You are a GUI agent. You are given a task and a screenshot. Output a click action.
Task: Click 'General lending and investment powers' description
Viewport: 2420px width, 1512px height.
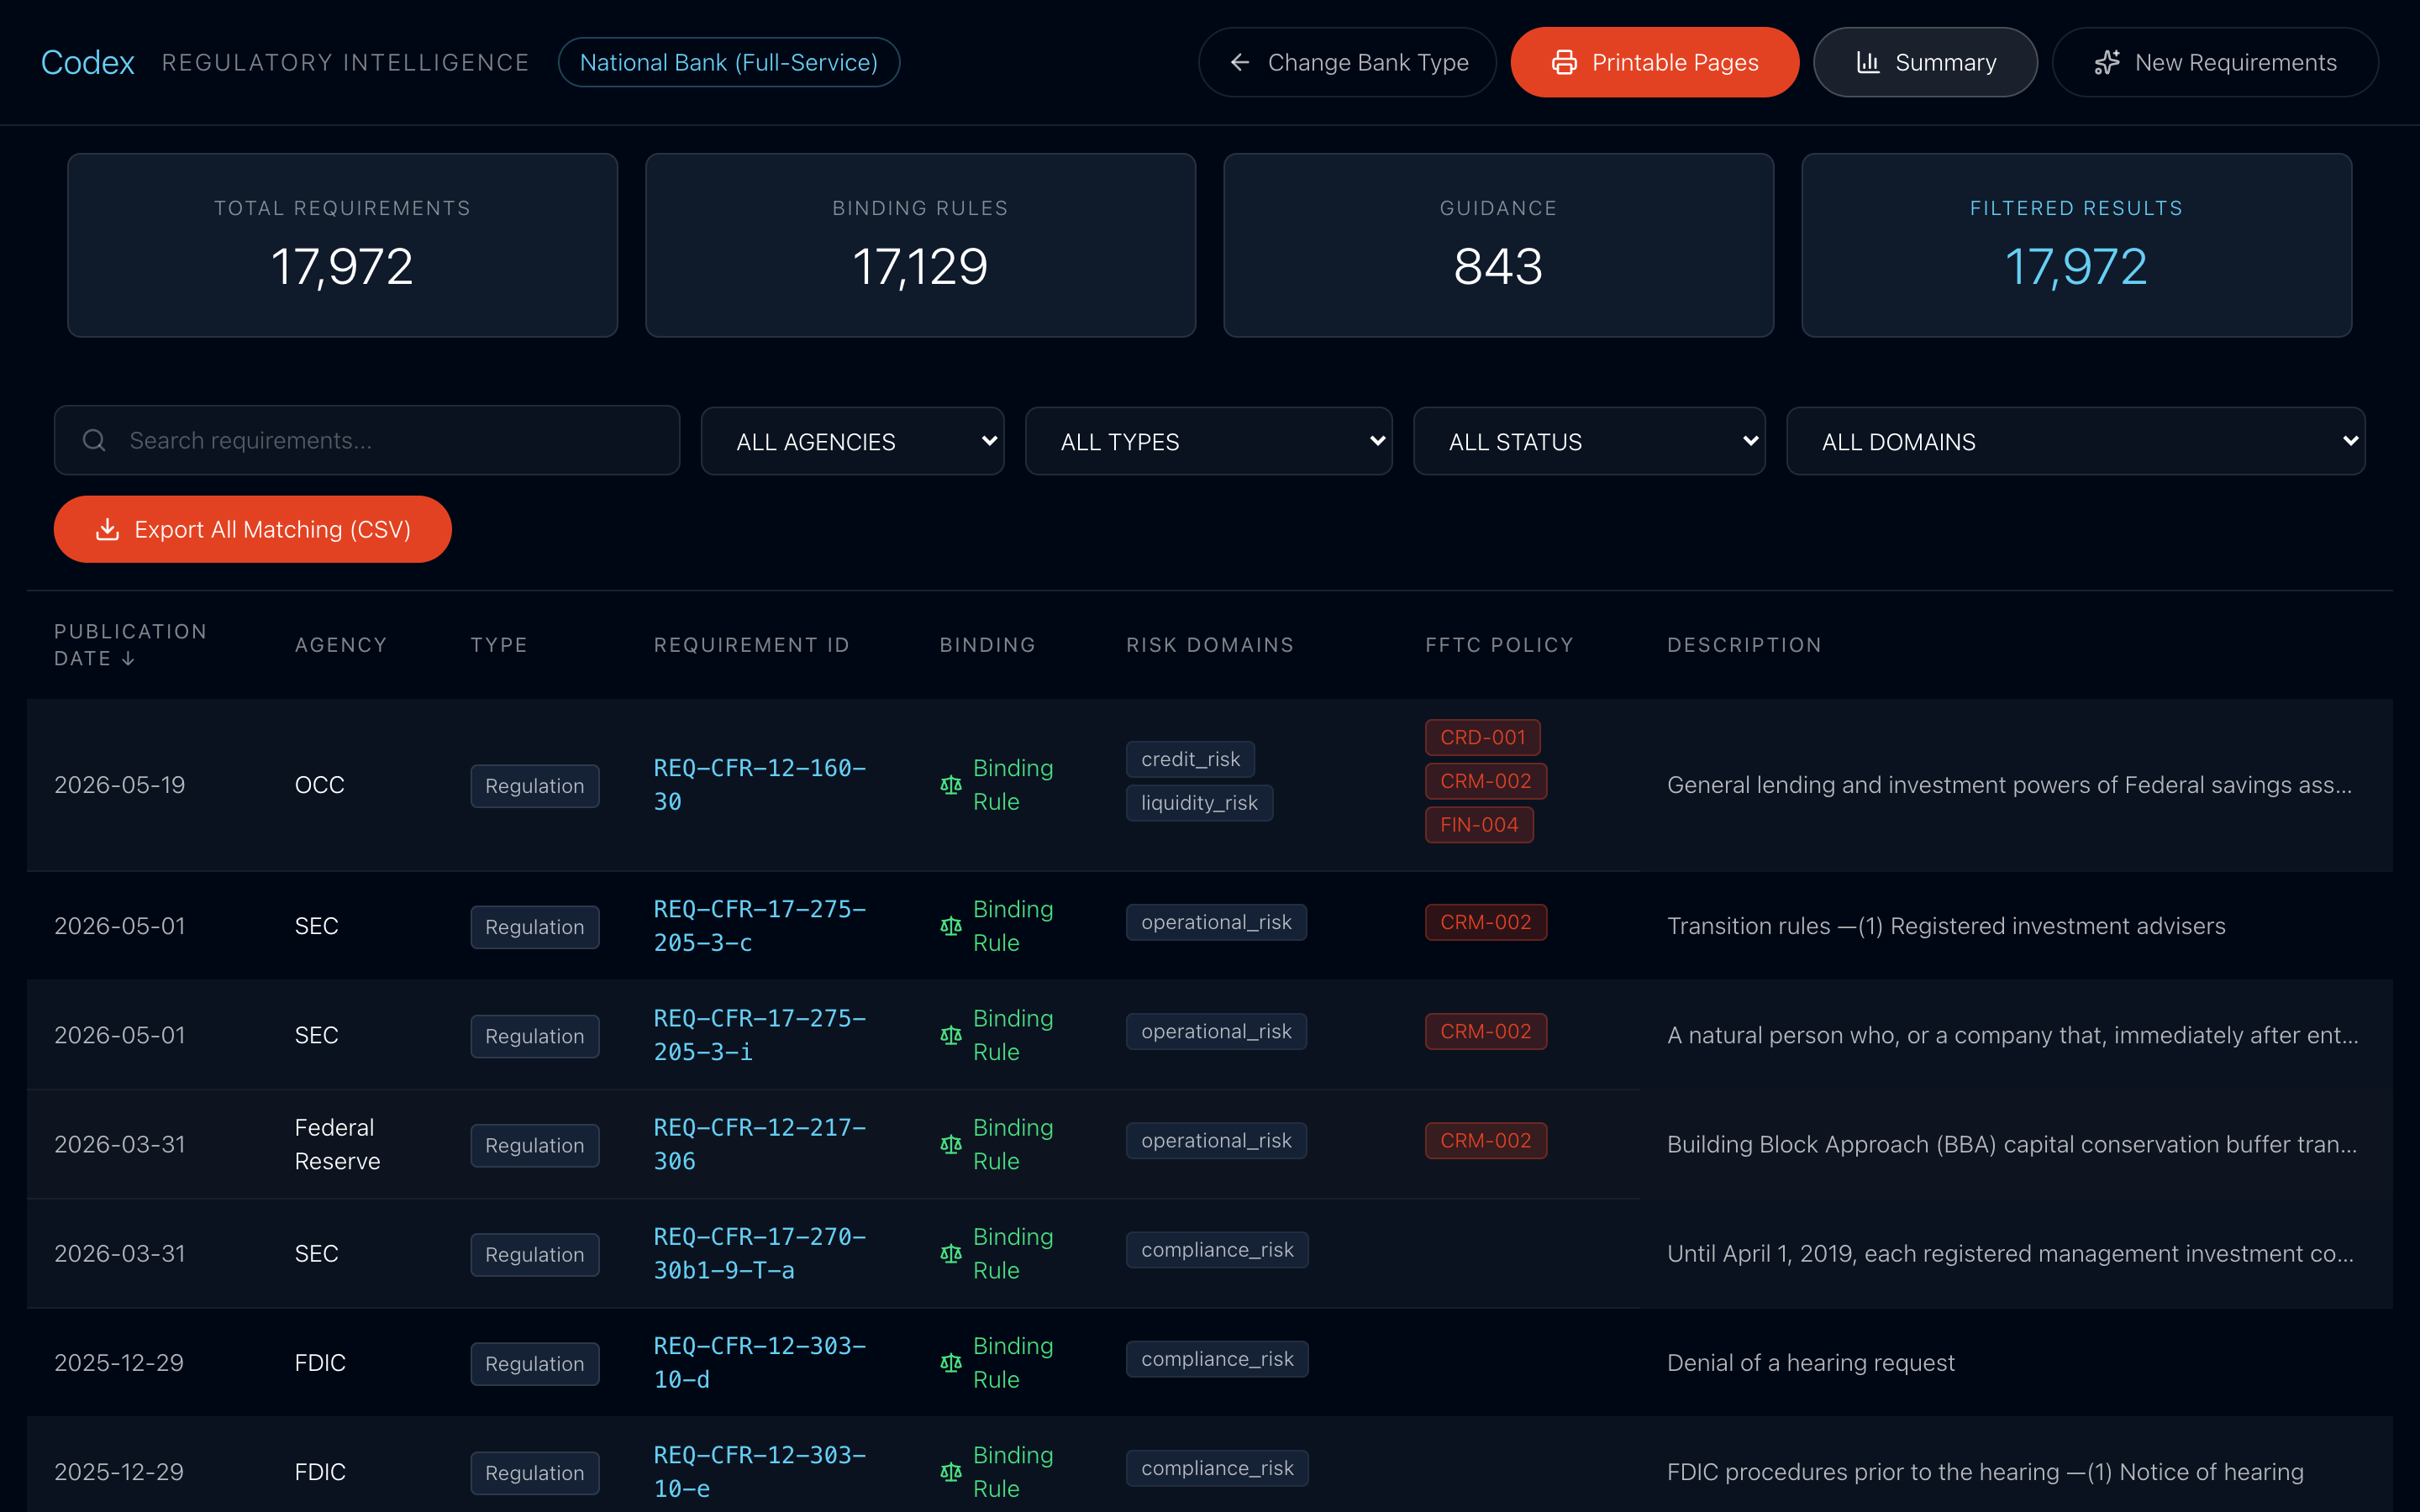(2009, 785)
